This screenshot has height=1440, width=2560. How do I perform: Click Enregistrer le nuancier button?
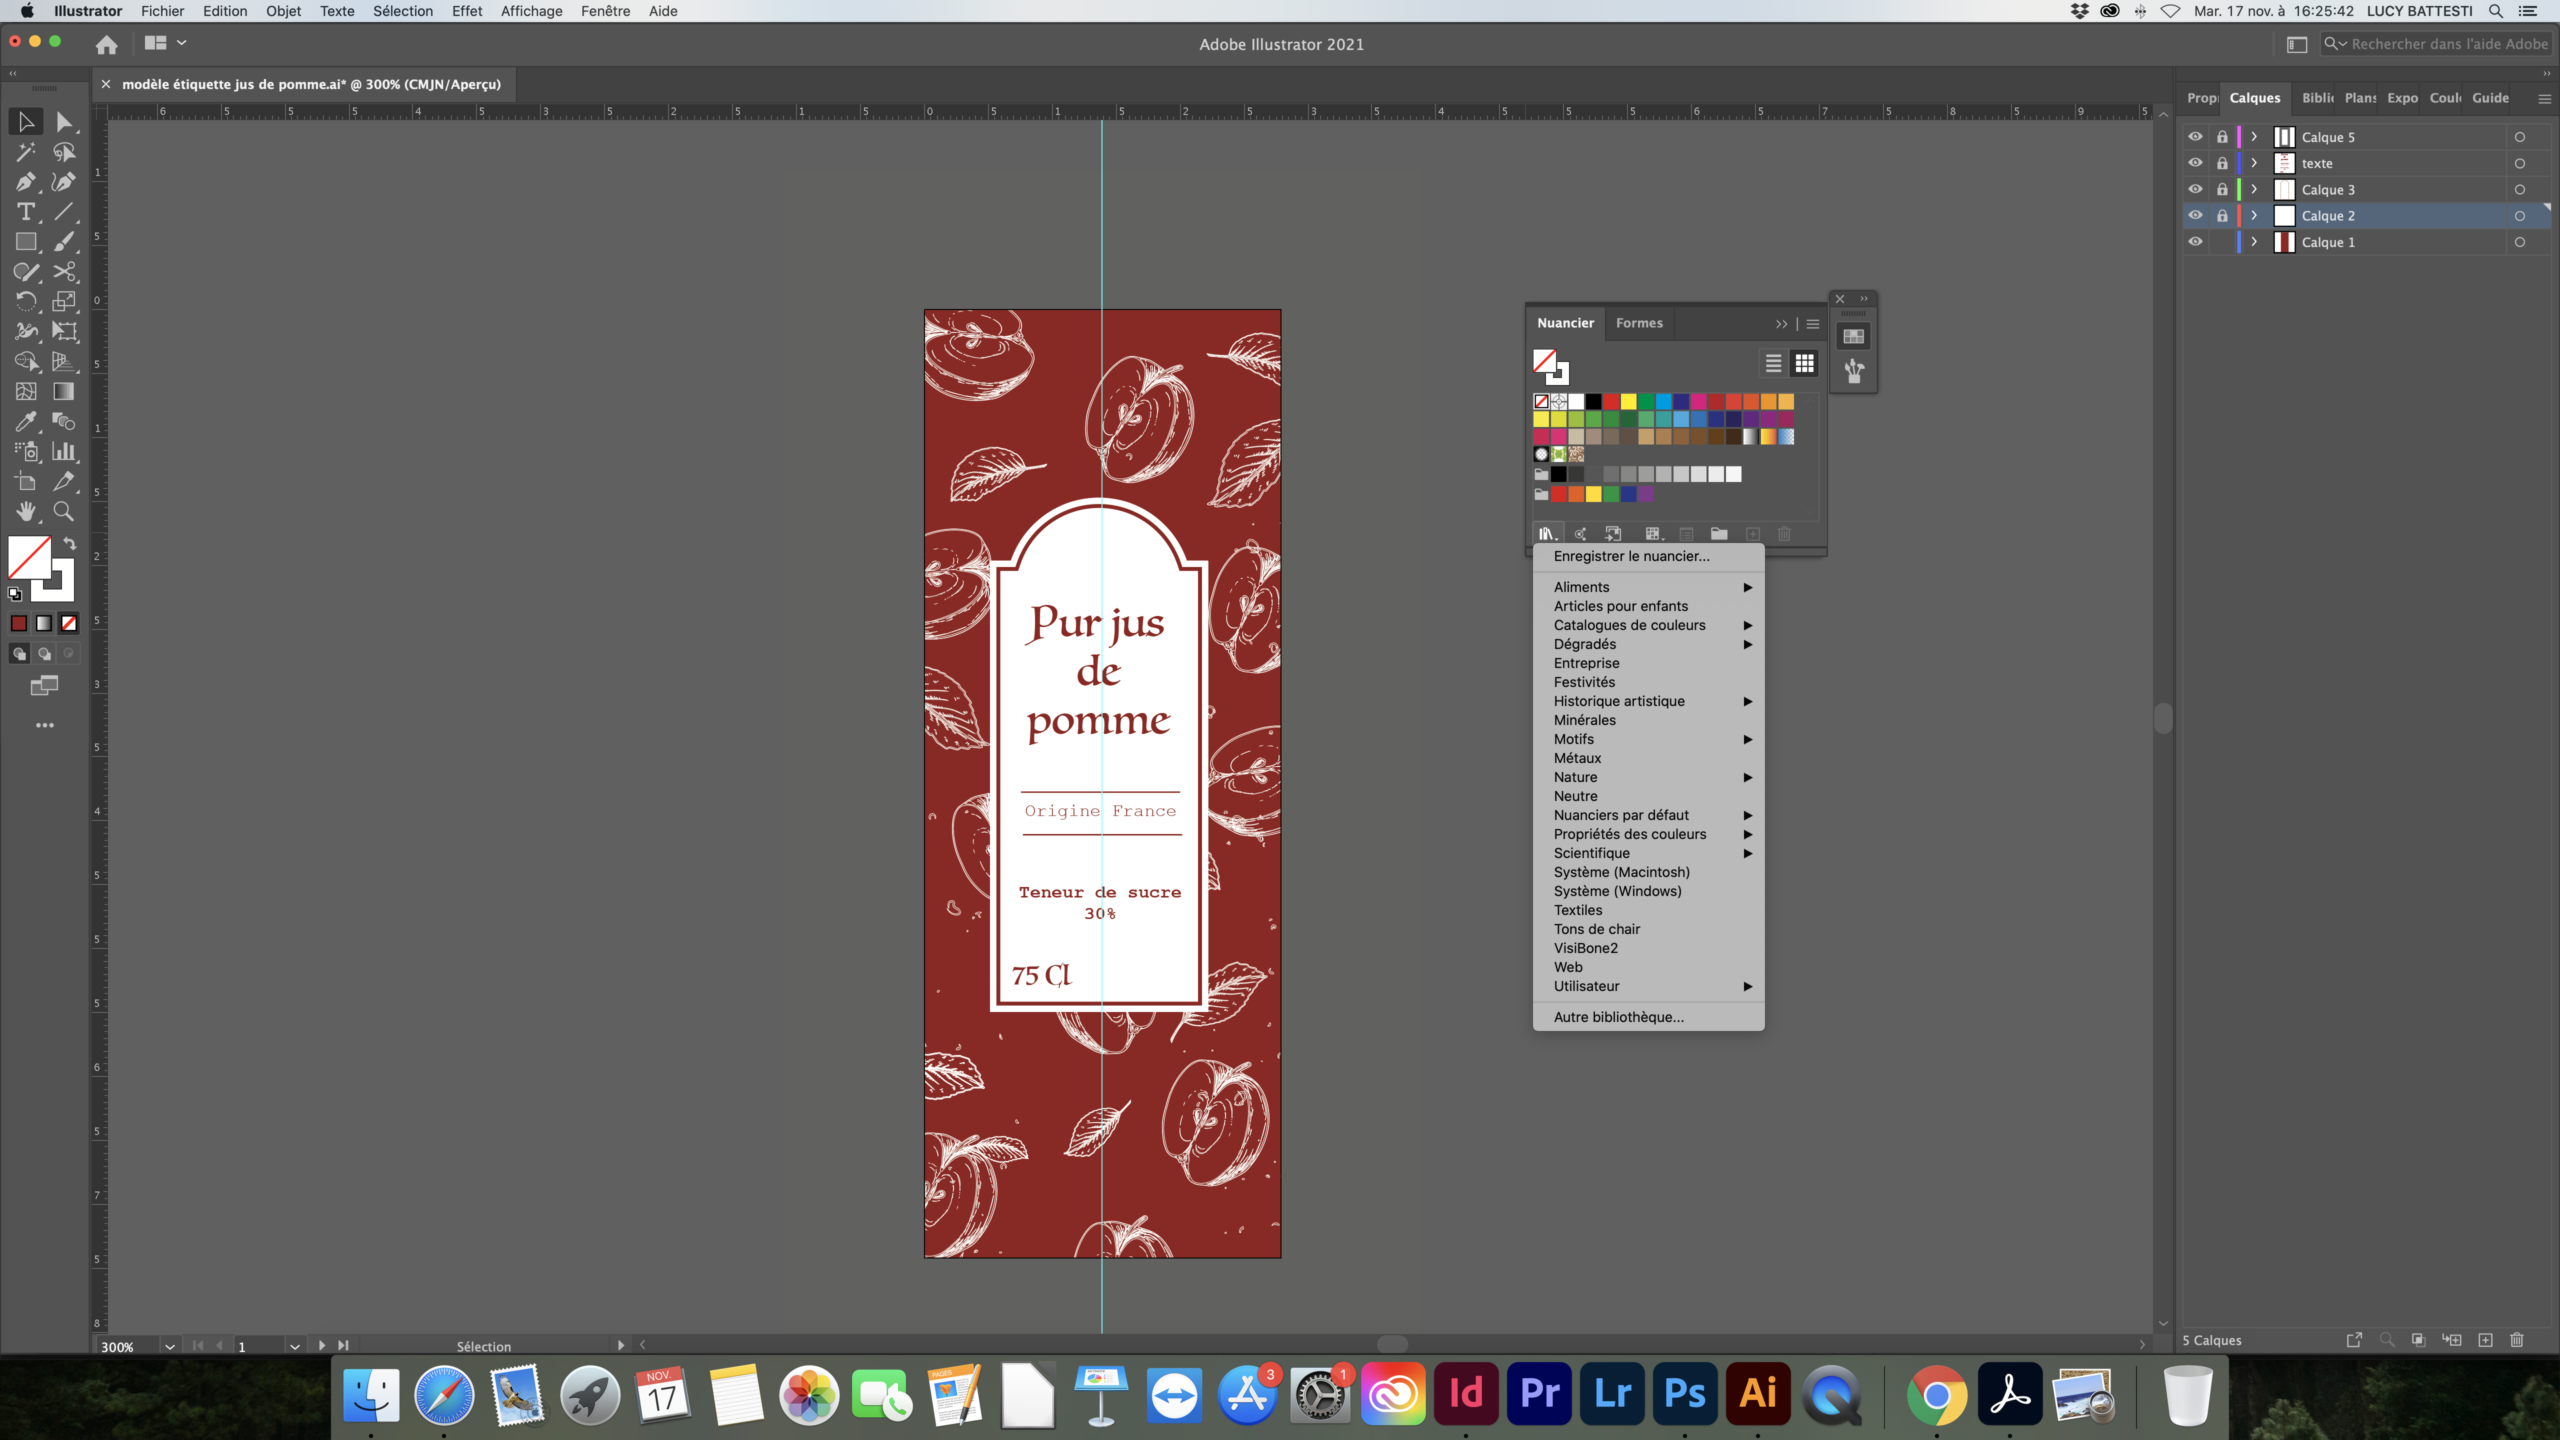(x=1630, y=556)
